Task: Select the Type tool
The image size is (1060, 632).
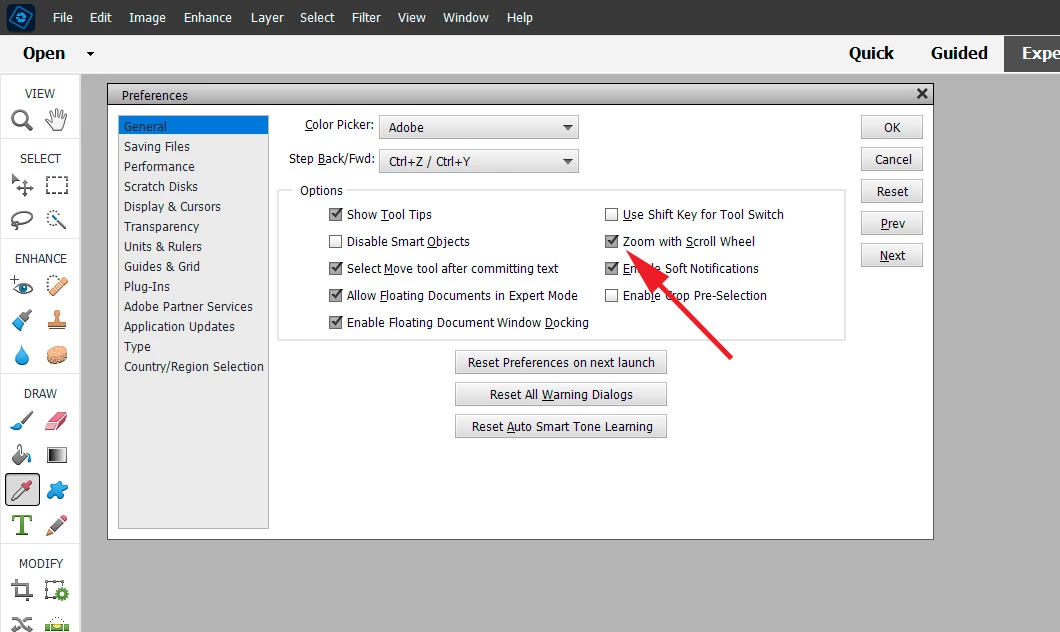Action: tap(22, 525)
